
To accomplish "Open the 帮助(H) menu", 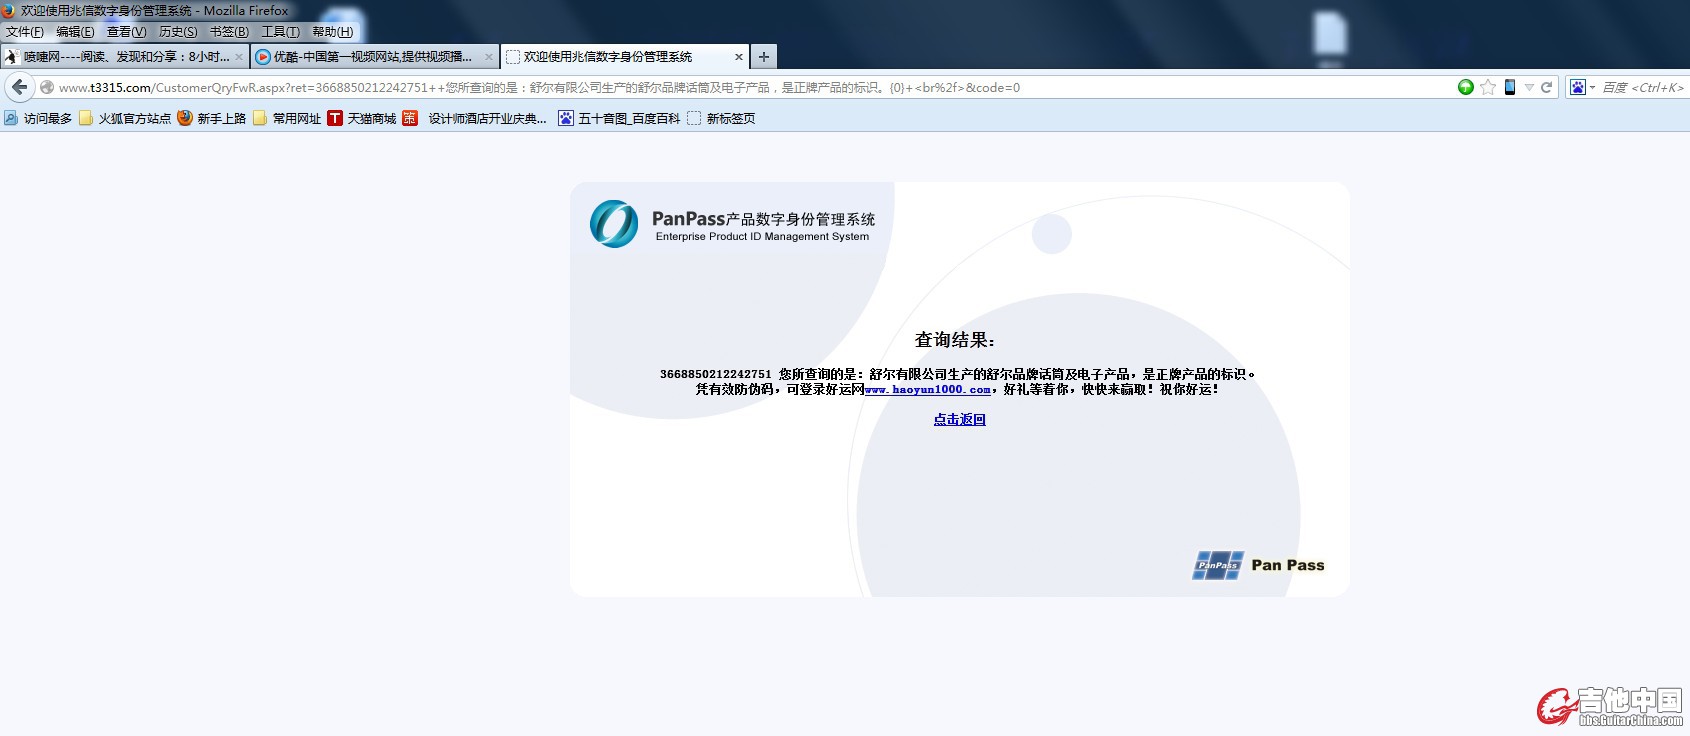I will 332,32.
